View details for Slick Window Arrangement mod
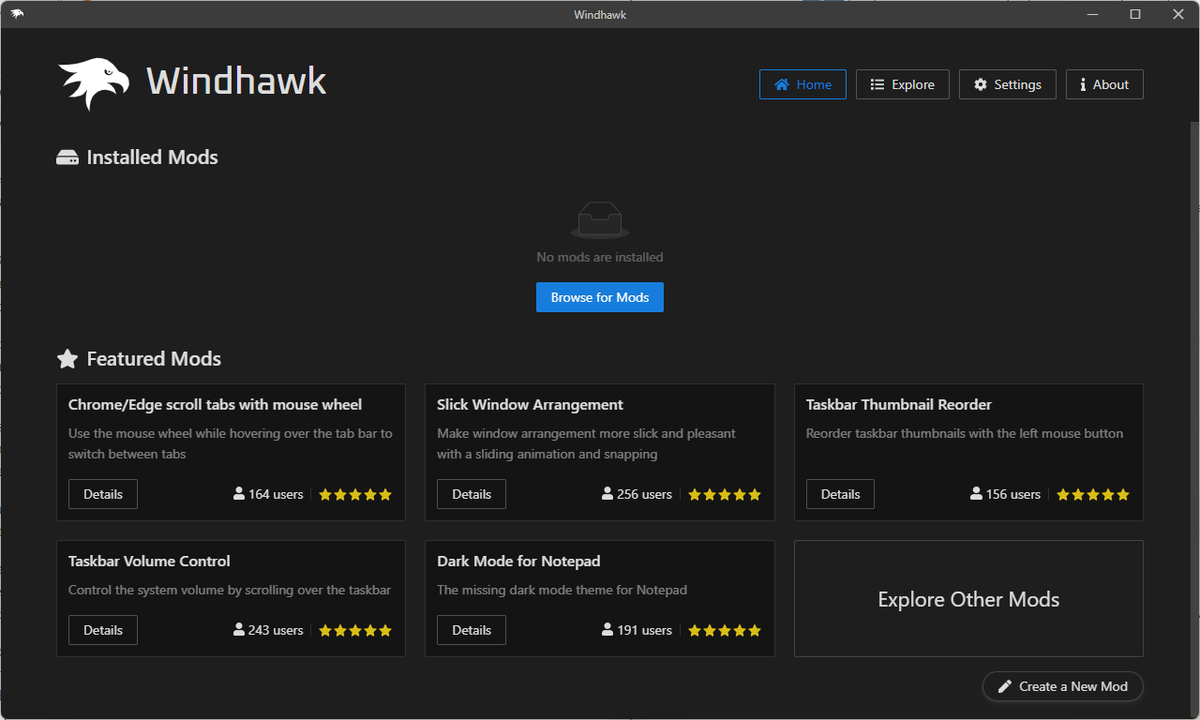 (471, 494)
